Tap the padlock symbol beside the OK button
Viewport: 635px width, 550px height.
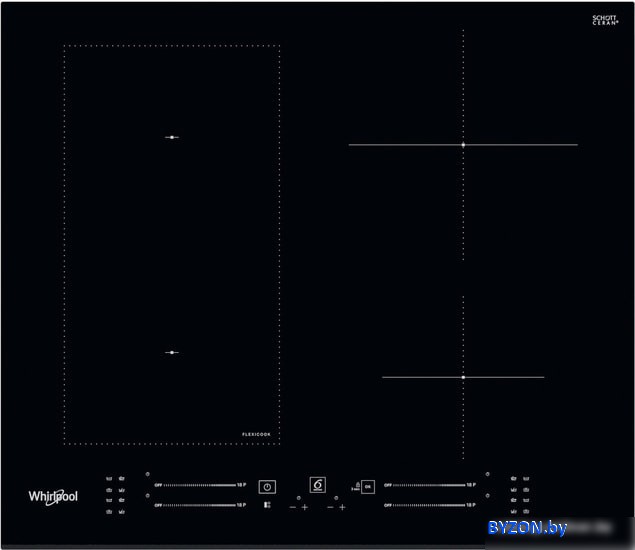coord(358,484)
